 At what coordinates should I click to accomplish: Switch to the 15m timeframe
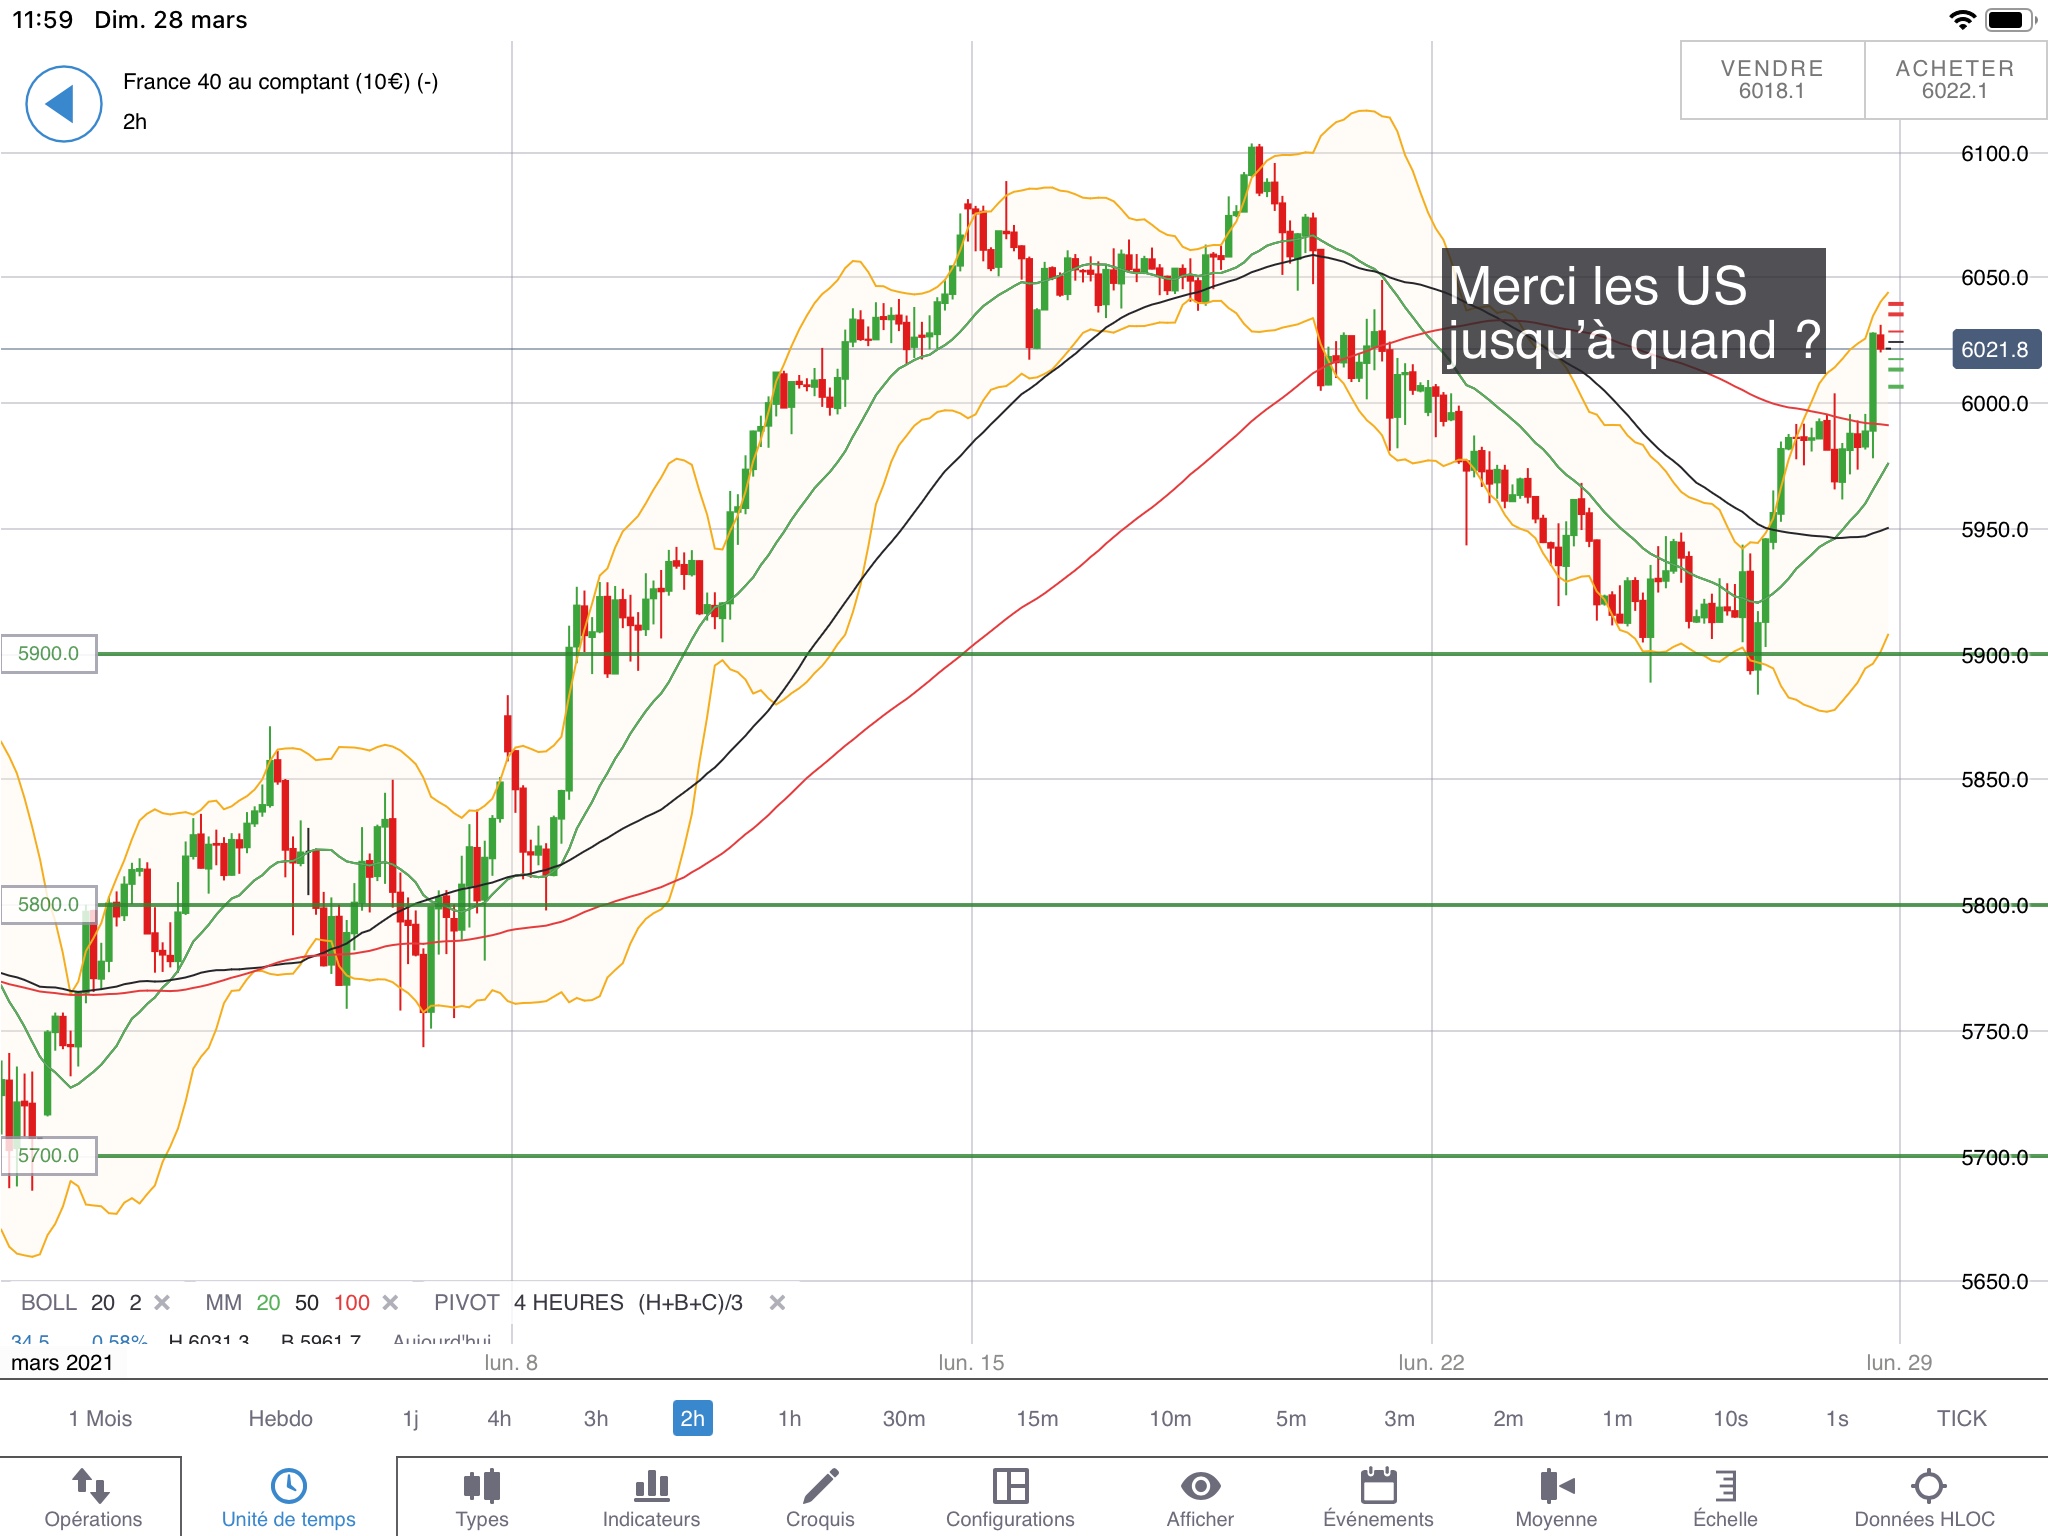pyautogui.click(x=1037, y=1418)
